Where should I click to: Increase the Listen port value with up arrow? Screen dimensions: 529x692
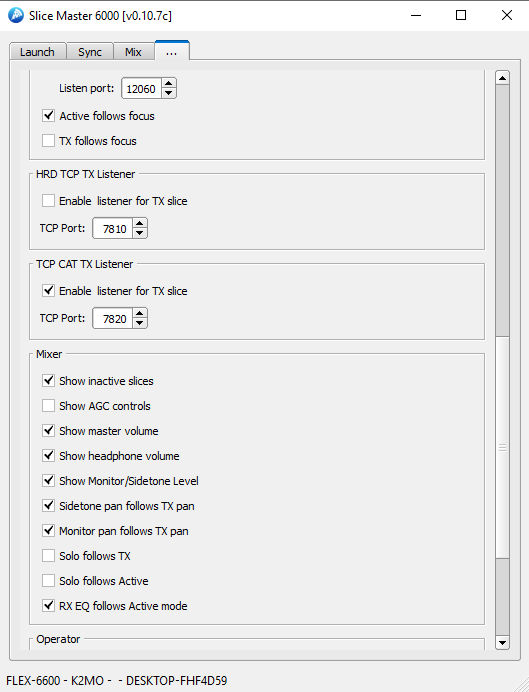[169, 83]
